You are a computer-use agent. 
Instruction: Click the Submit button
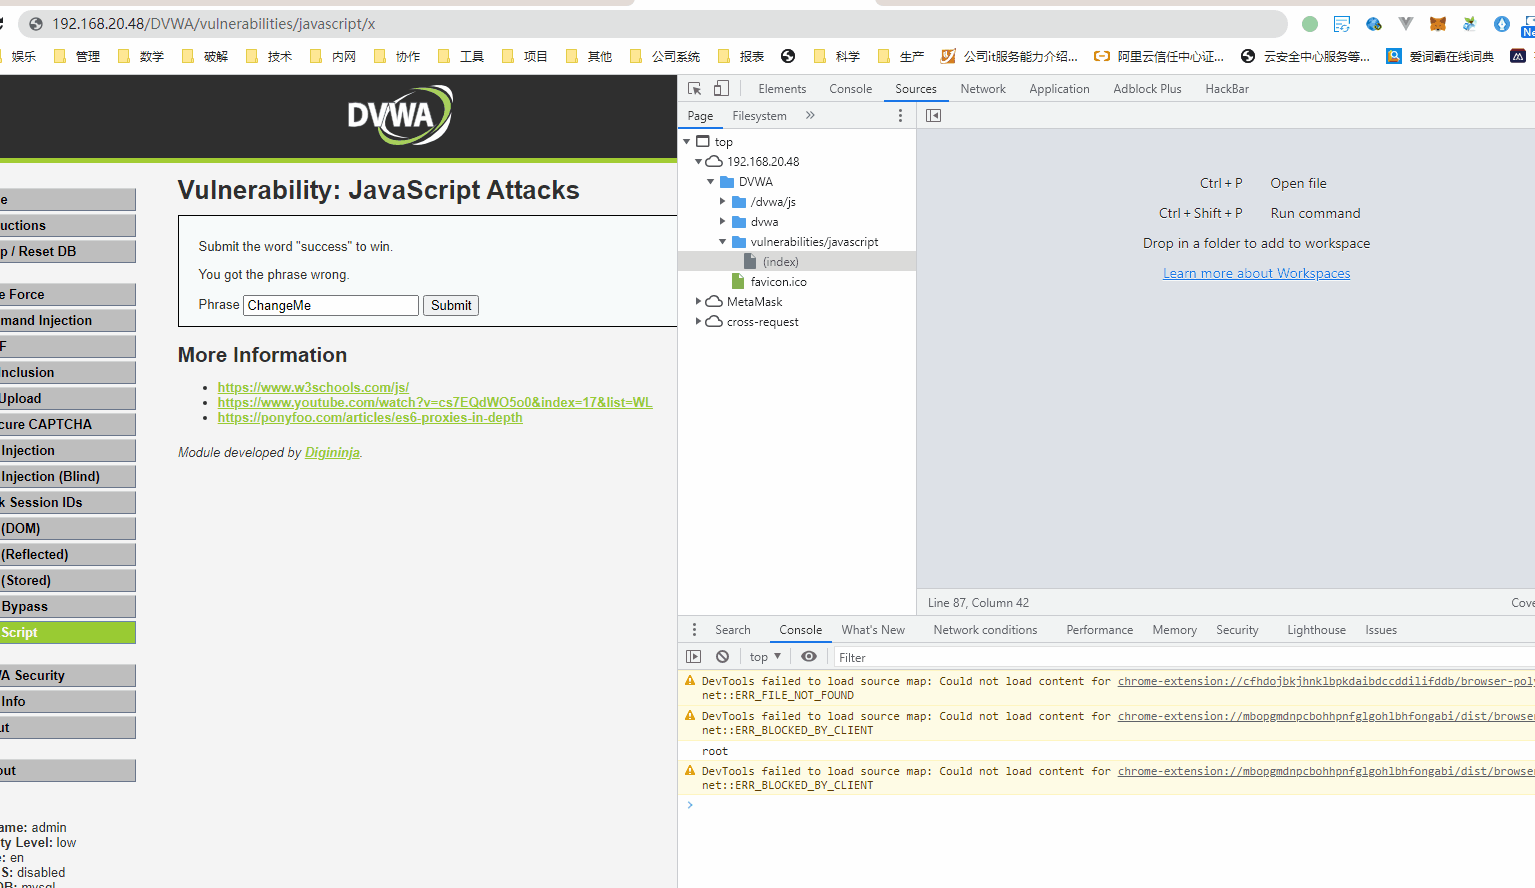[451, 306]
